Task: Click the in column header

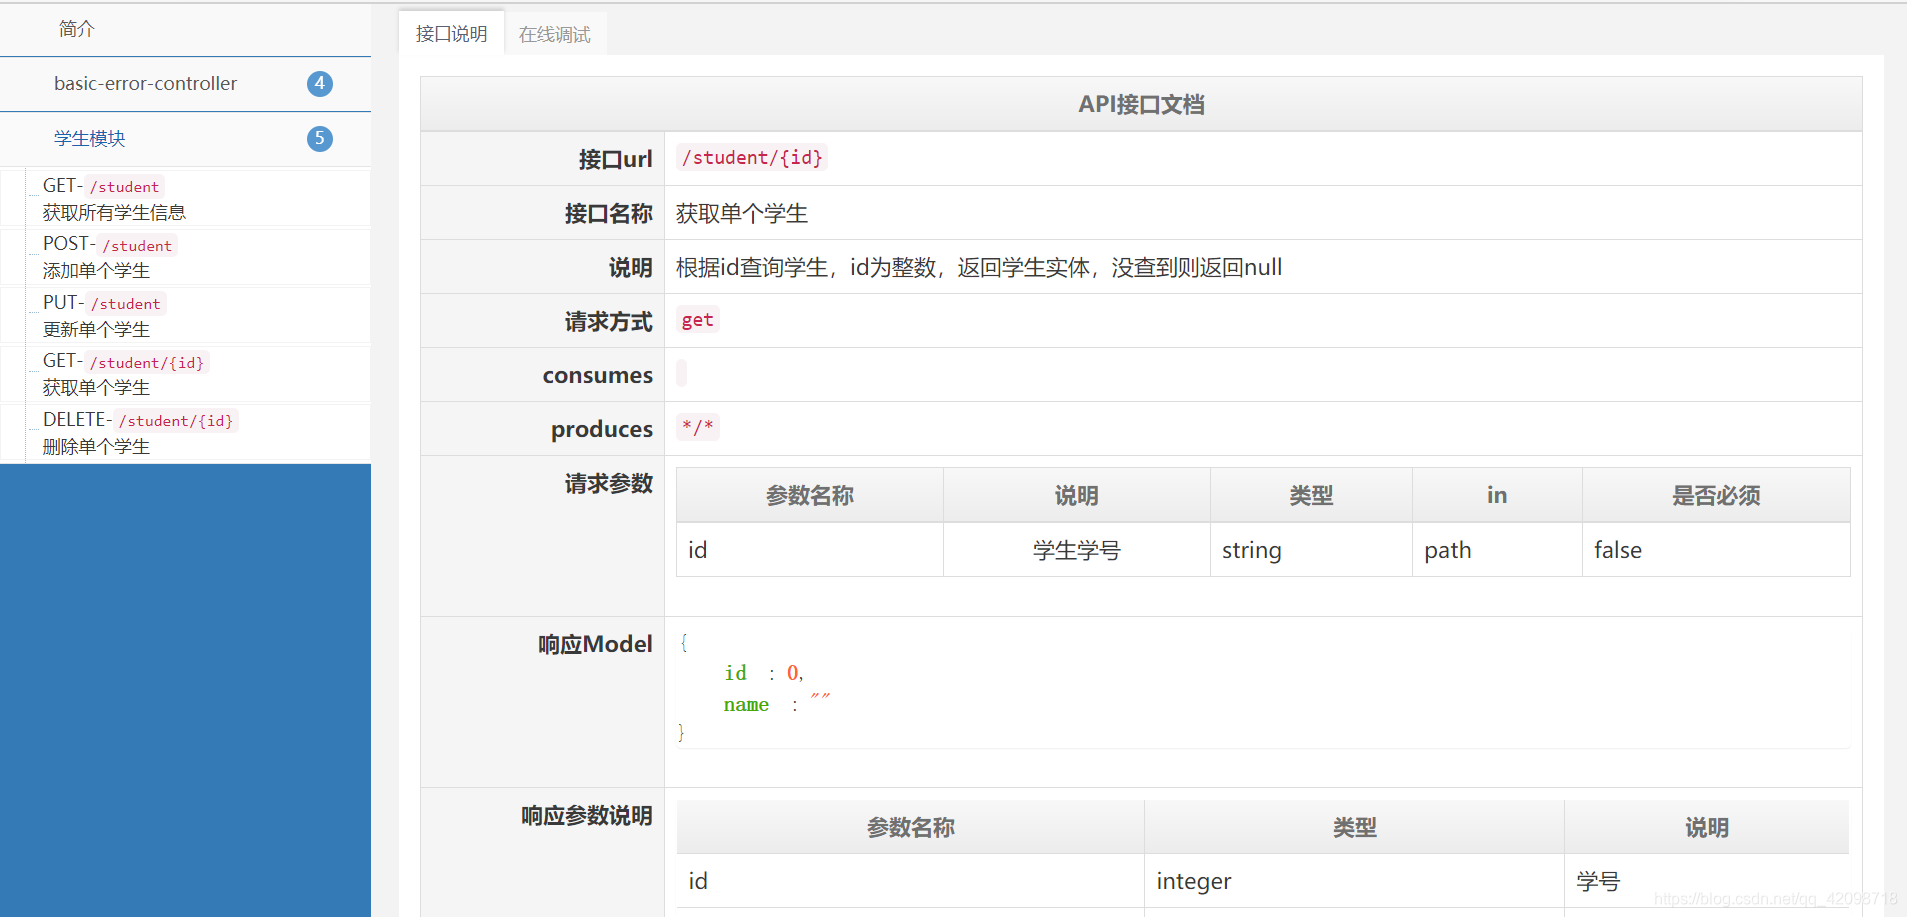Action: (x=1497, y=495)
